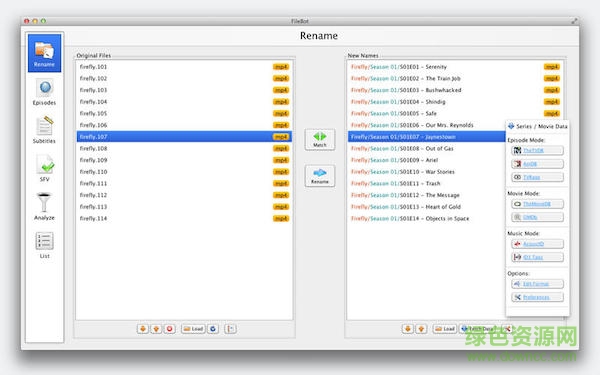This screenshot has height=375, width=600.
Task: Click the Fetch Data button
Action: 478,329
